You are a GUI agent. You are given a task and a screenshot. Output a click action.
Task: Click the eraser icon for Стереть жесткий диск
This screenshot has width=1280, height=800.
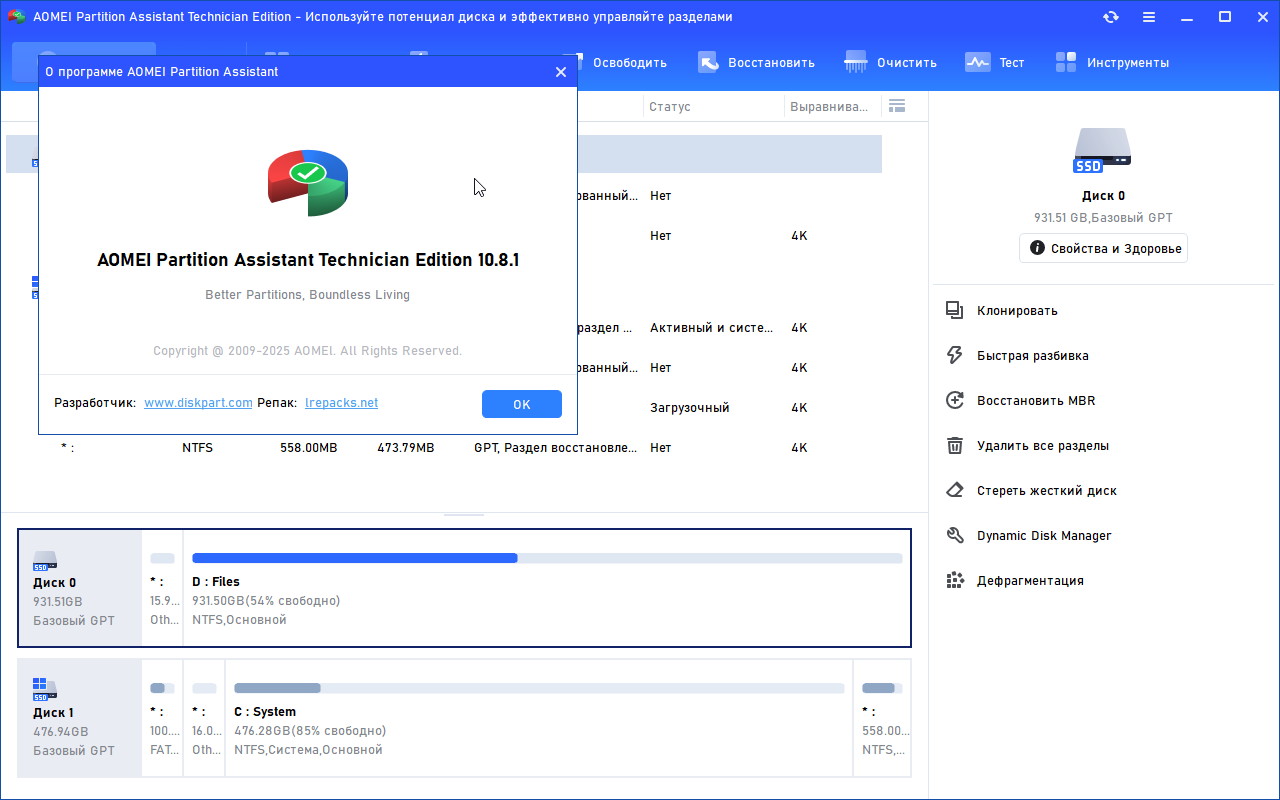(955, 490)
